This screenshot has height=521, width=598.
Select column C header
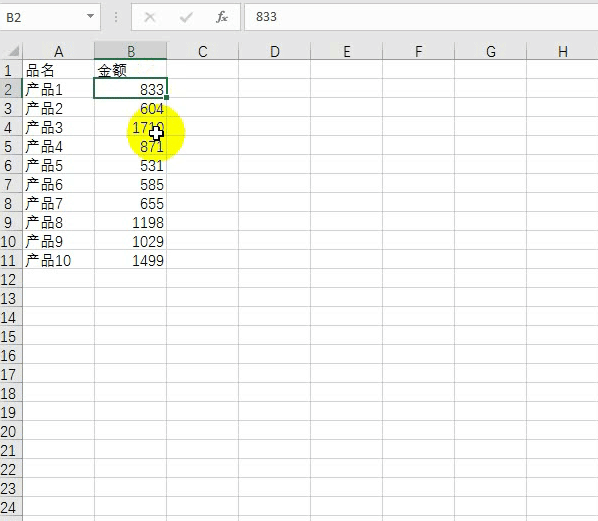pos(203,51)
